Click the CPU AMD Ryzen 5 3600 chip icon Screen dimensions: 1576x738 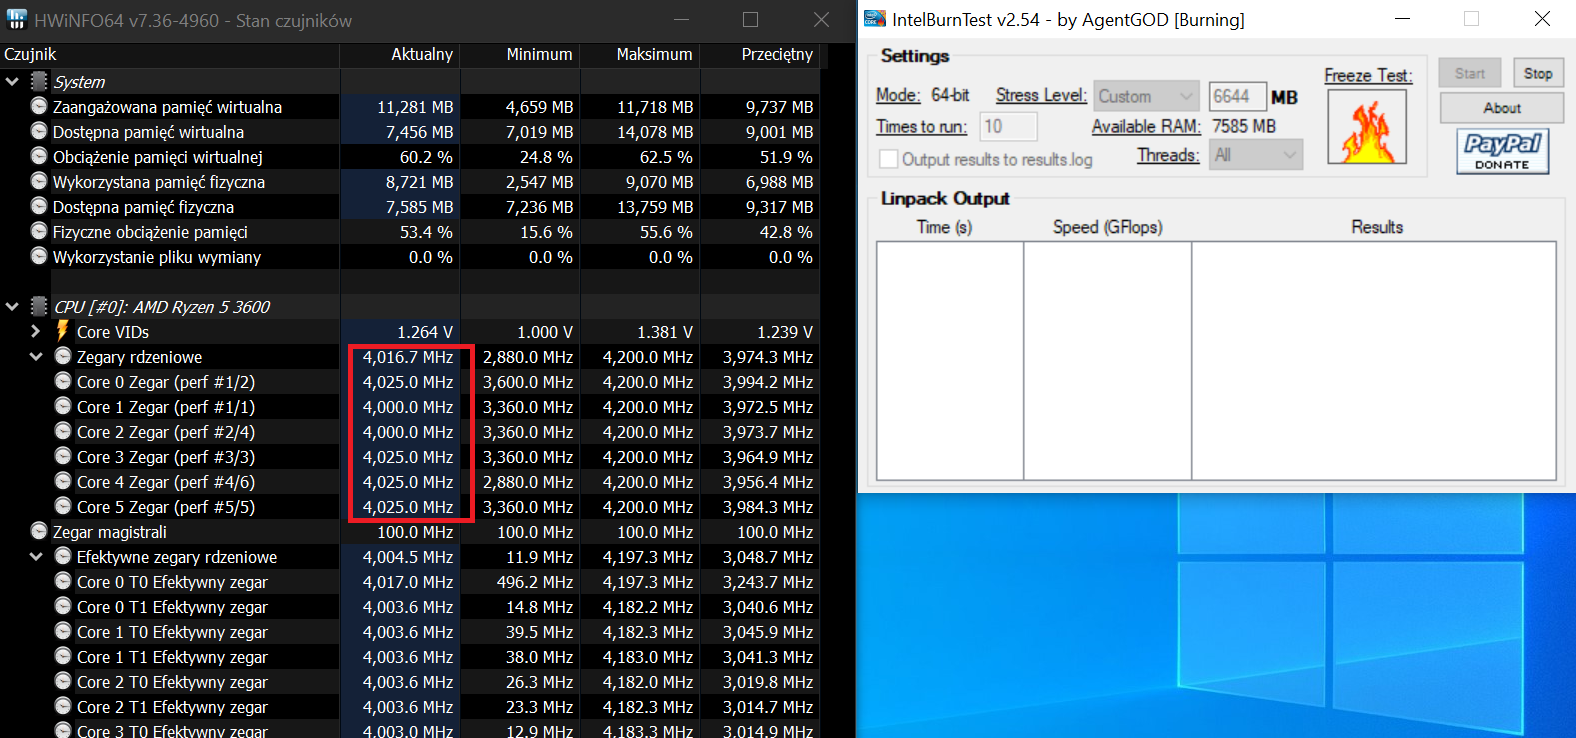[39, 307]
